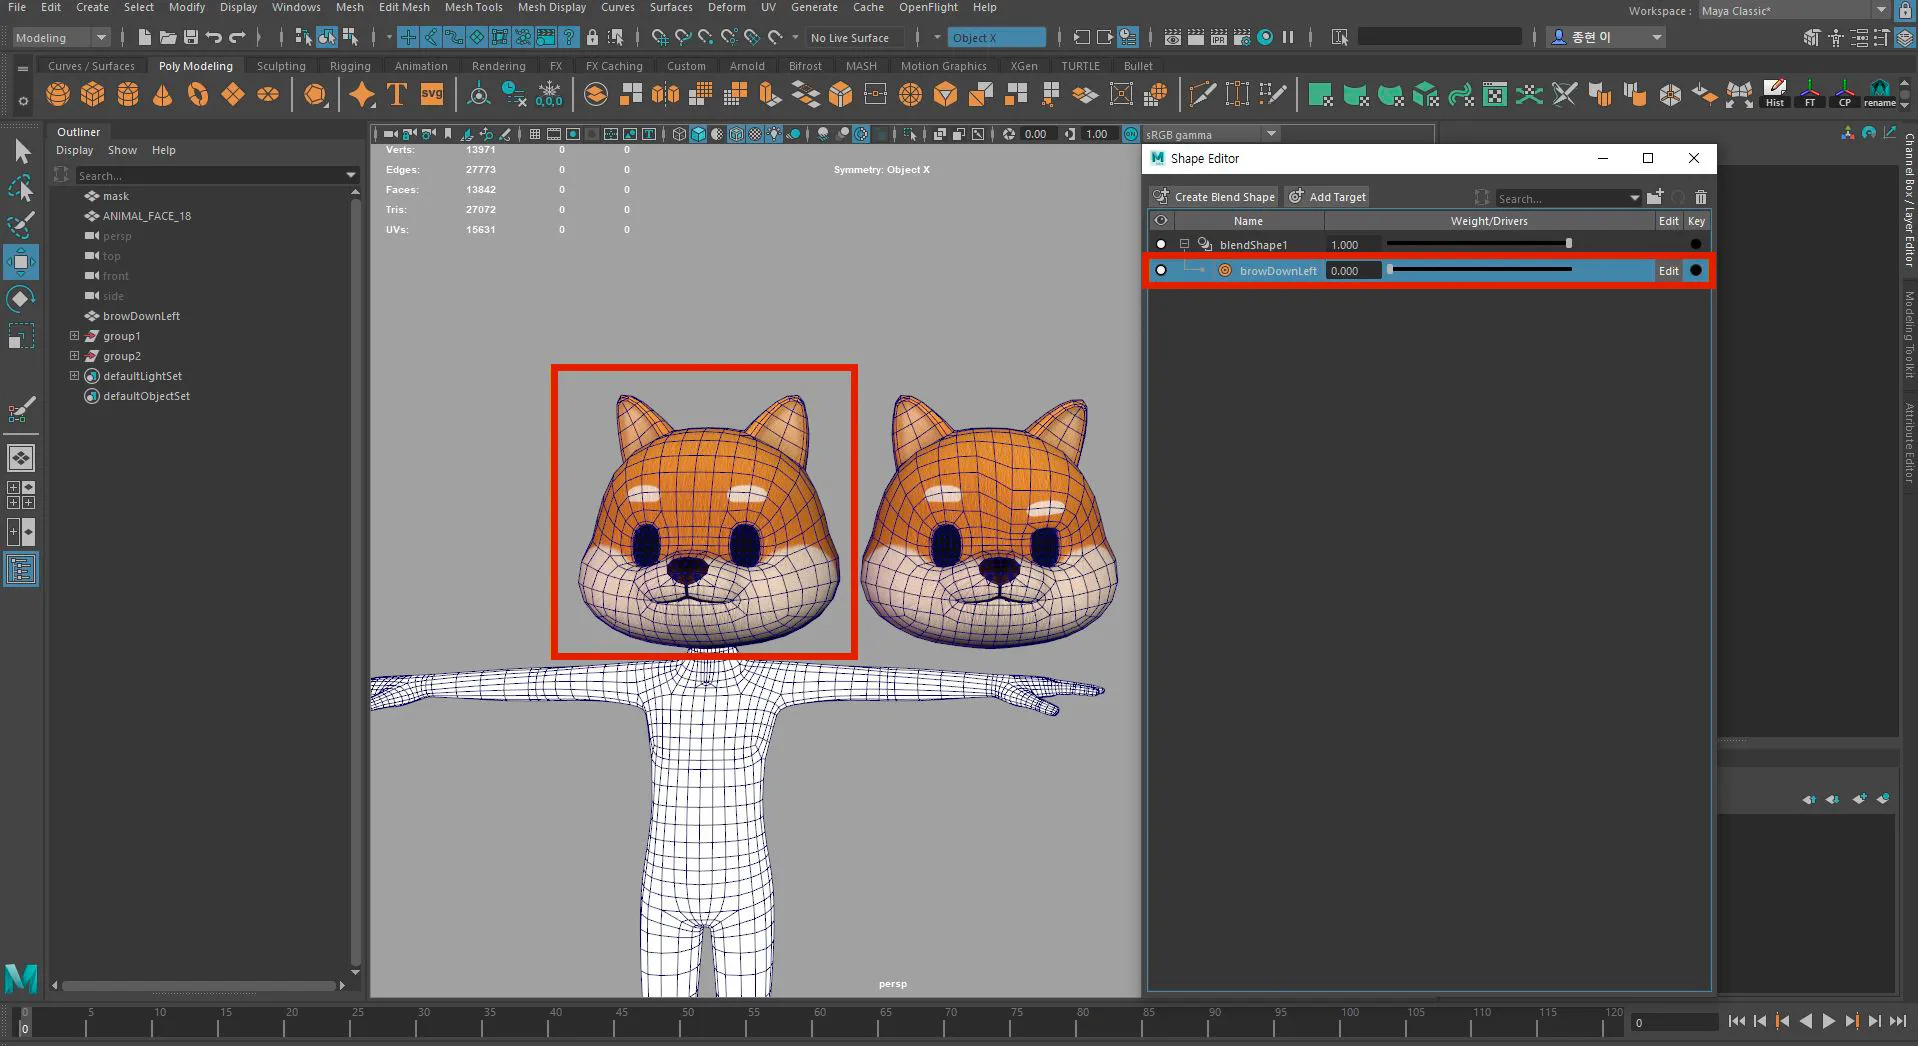
Task: Click the CP center pivot shelf icon
Action: [1844, 94]
